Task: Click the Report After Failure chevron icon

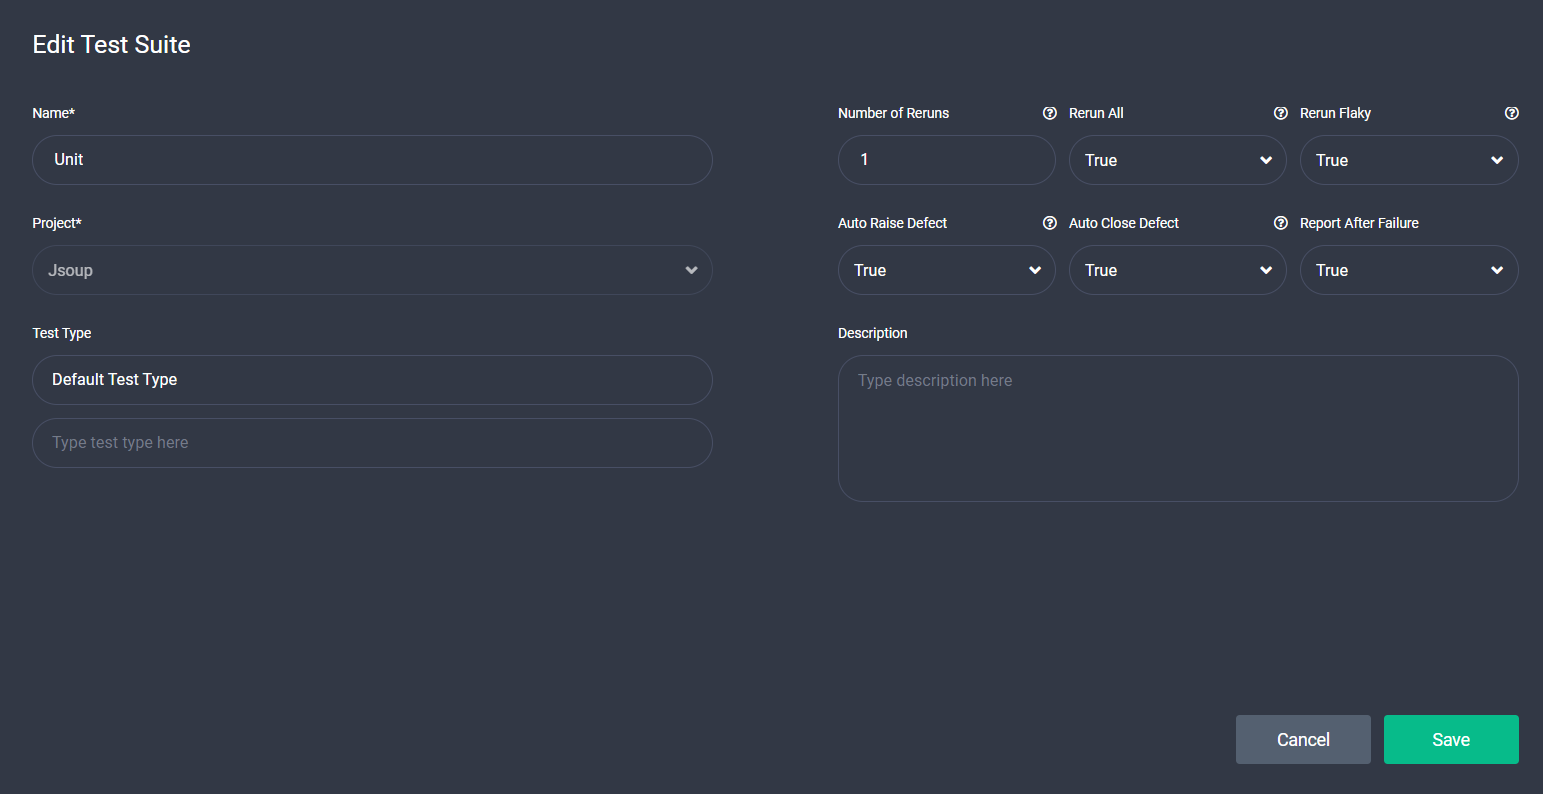Action: click(x=1497, y=270)
